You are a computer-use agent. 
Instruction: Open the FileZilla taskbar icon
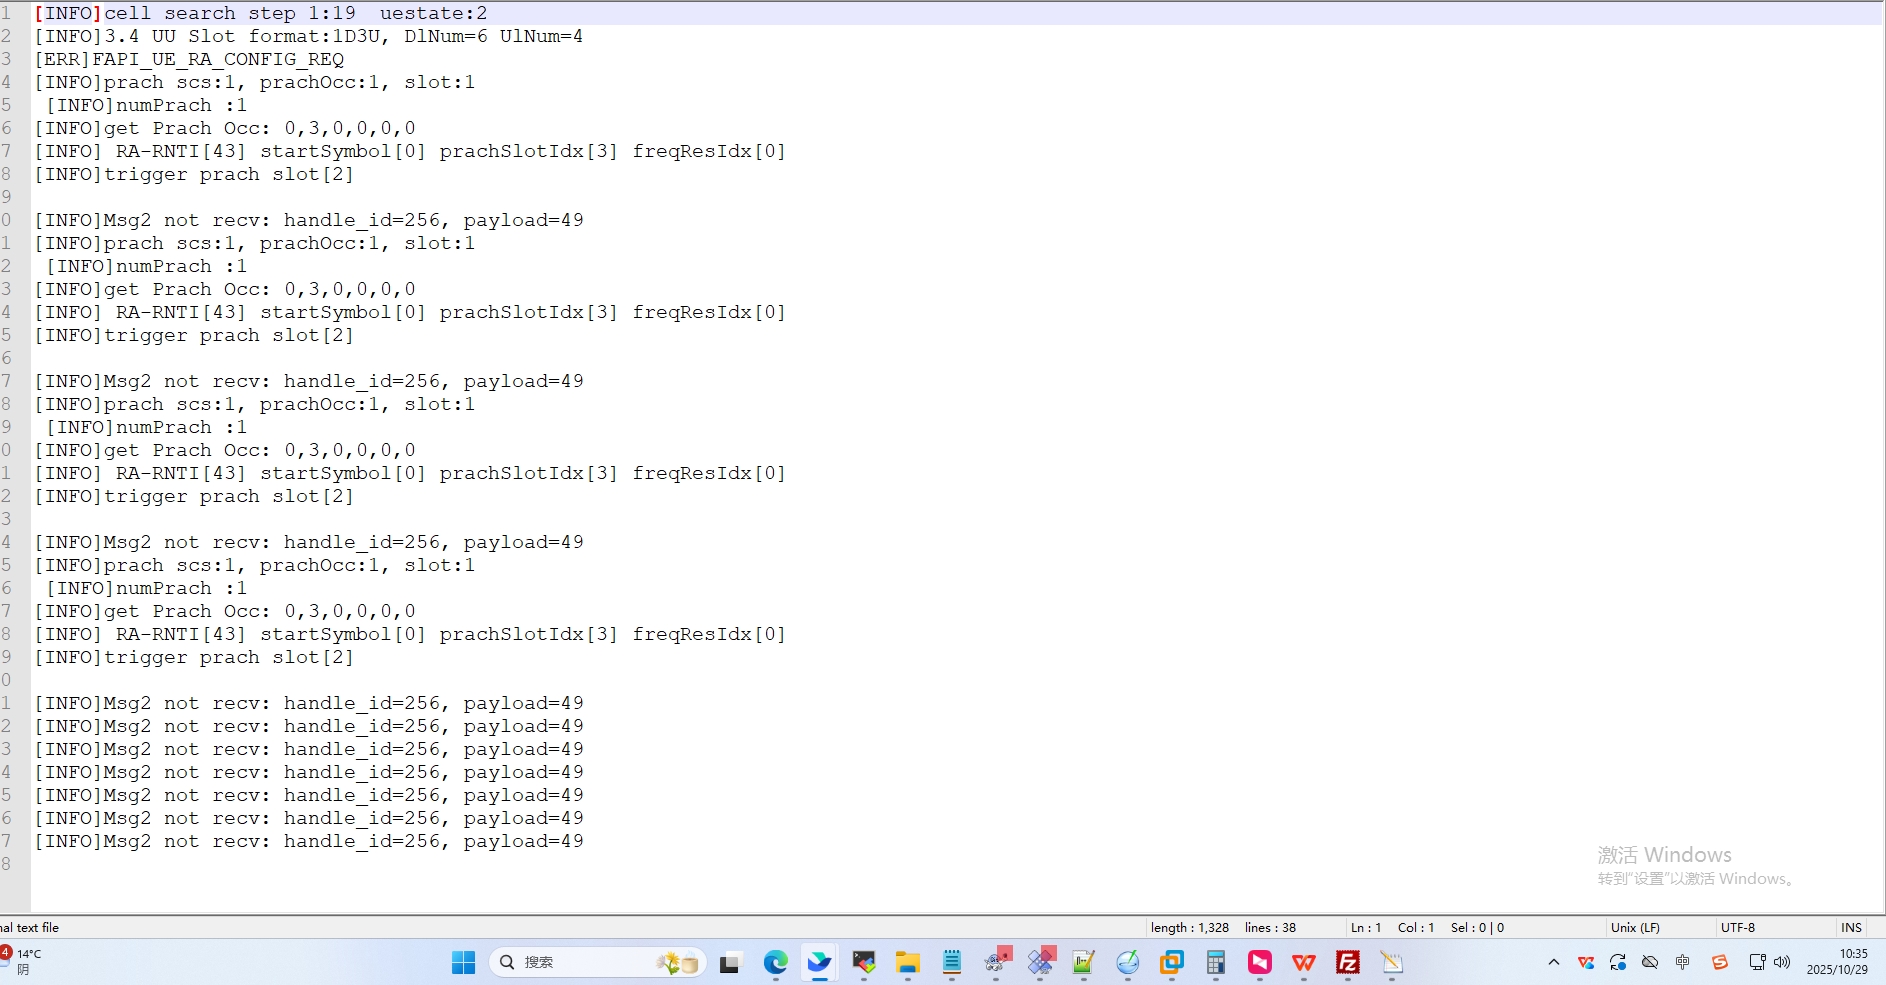(x=1347, y=962)
